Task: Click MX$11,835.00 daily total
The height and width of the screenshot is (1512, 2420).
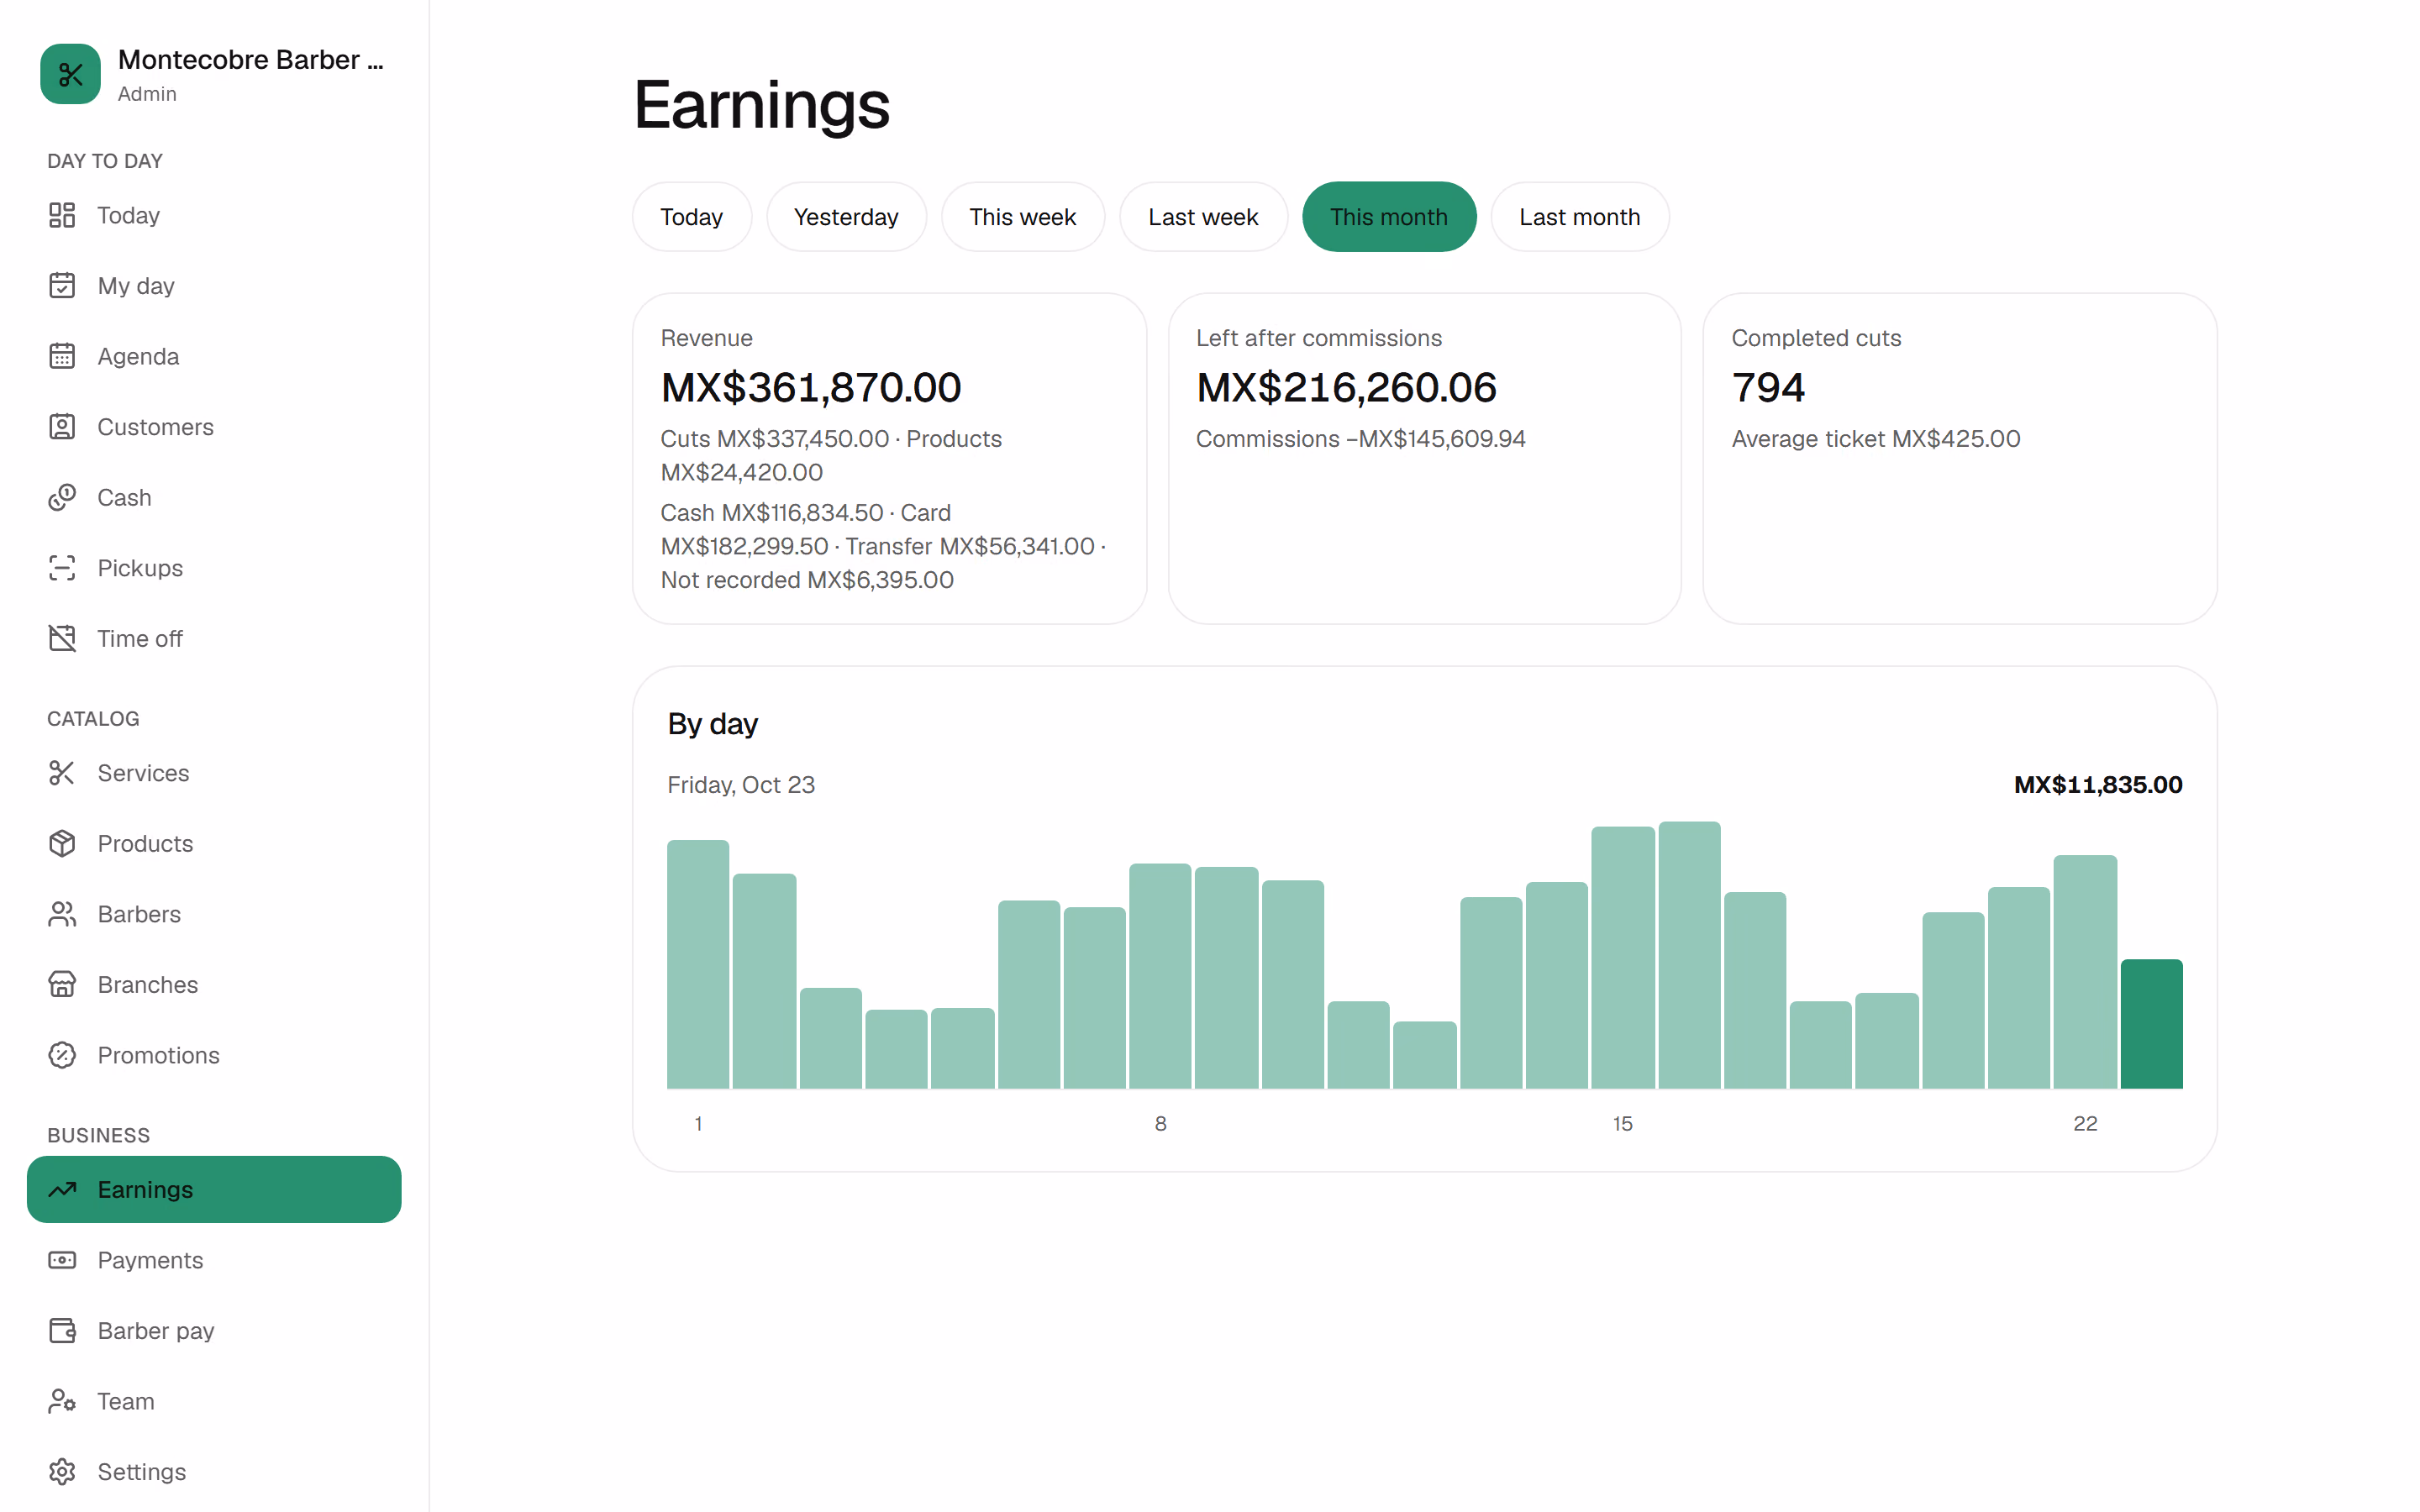Action: (x=2098, y=785)
